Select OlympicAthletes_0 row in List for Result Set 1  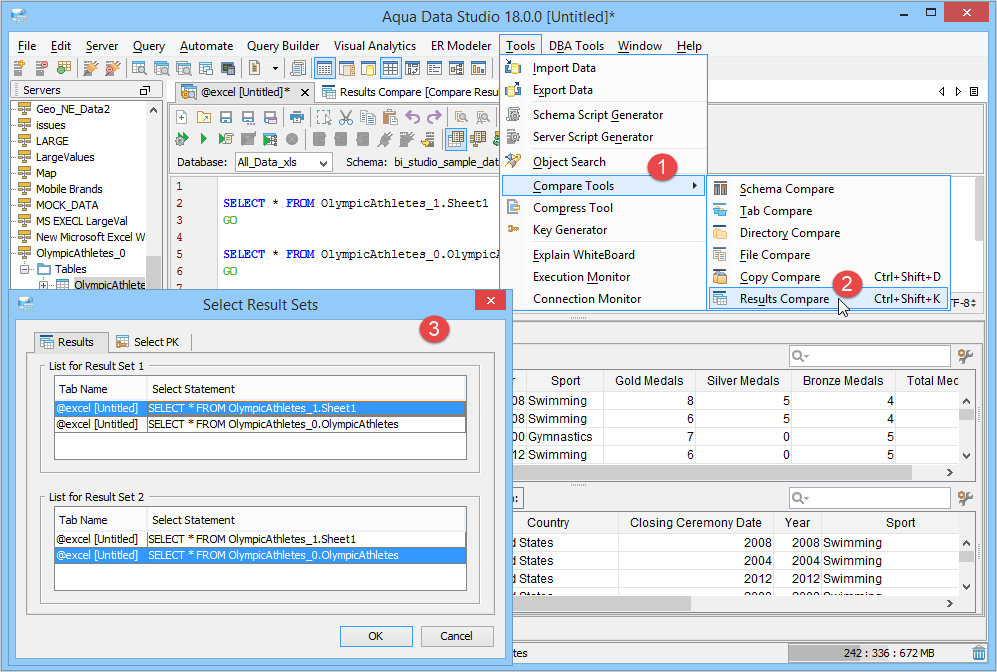[260, 424]
